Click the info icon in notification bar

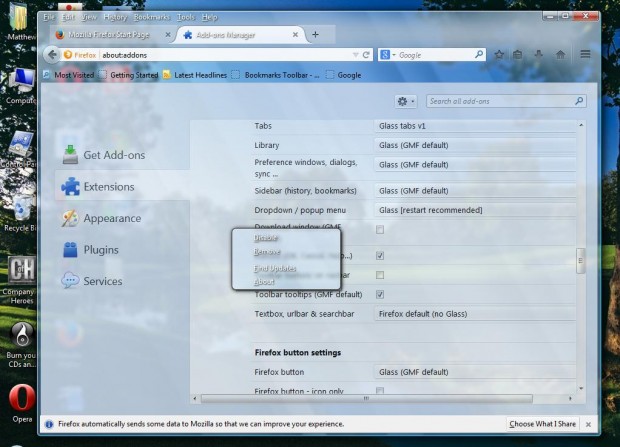(x=49, y=424)
